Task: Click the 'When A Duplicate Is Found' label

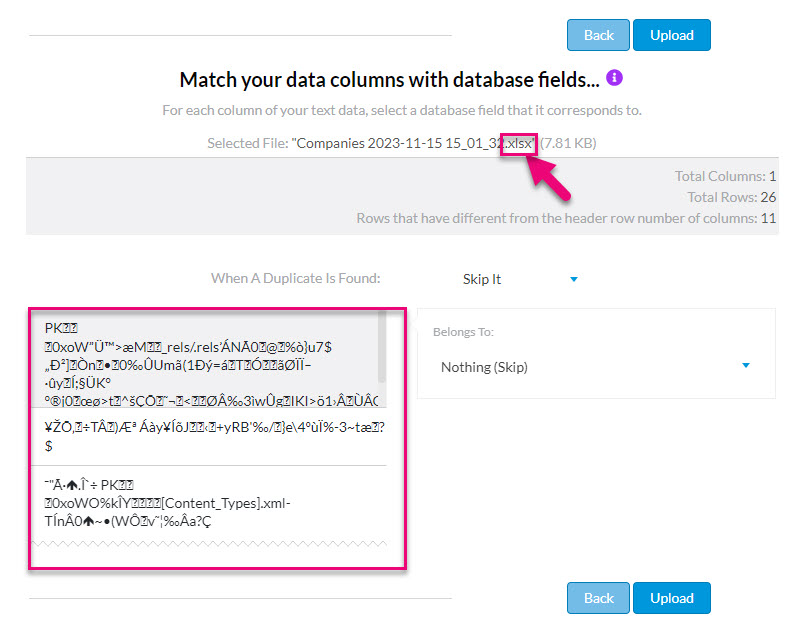Action: [295, 279]
